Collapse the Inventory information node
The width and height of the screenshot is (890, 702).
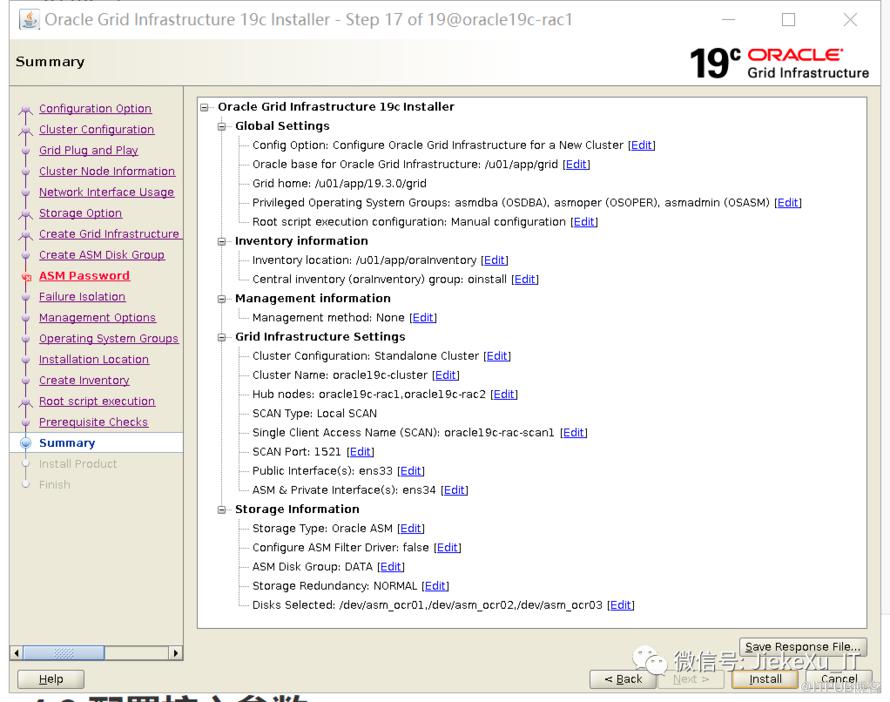222,241
